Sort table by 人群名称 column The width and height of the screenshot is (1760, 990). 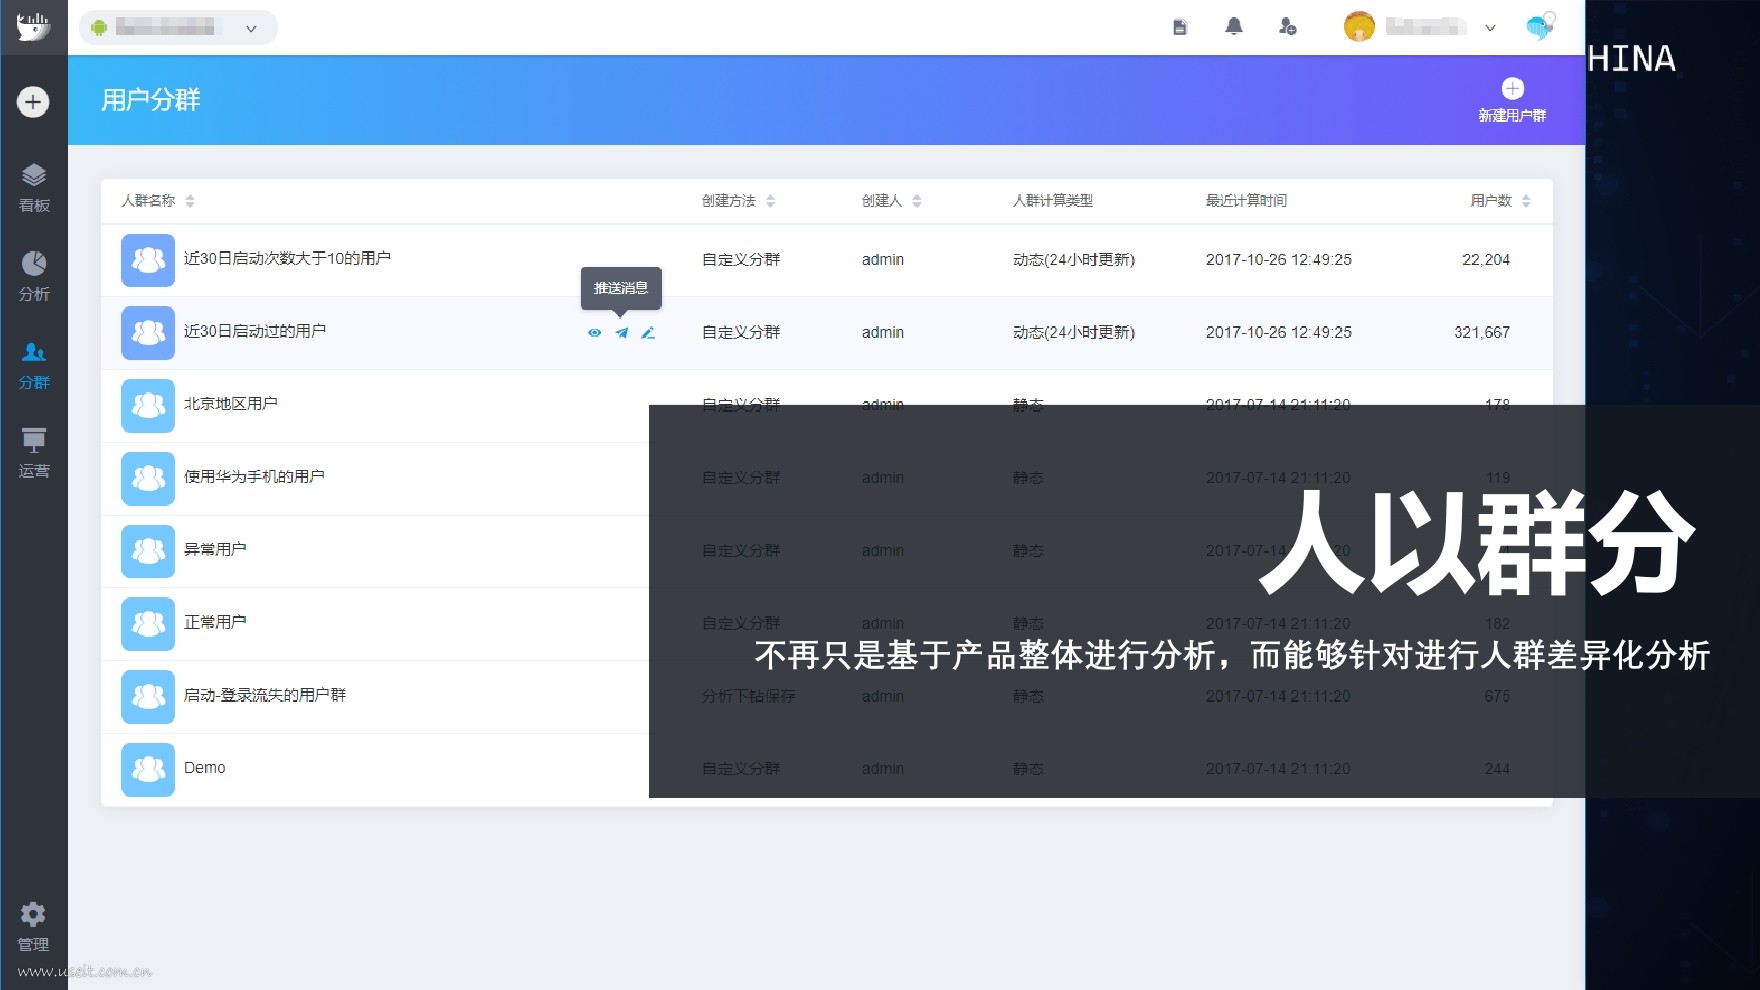190,201
